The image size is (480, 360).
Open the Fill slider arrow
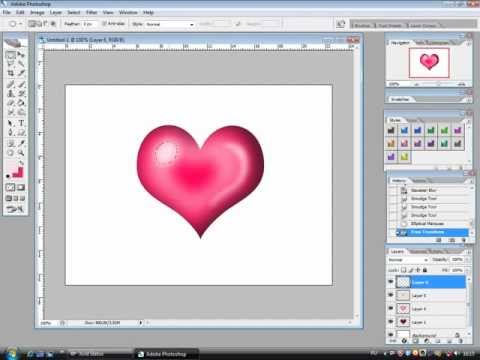466,270
